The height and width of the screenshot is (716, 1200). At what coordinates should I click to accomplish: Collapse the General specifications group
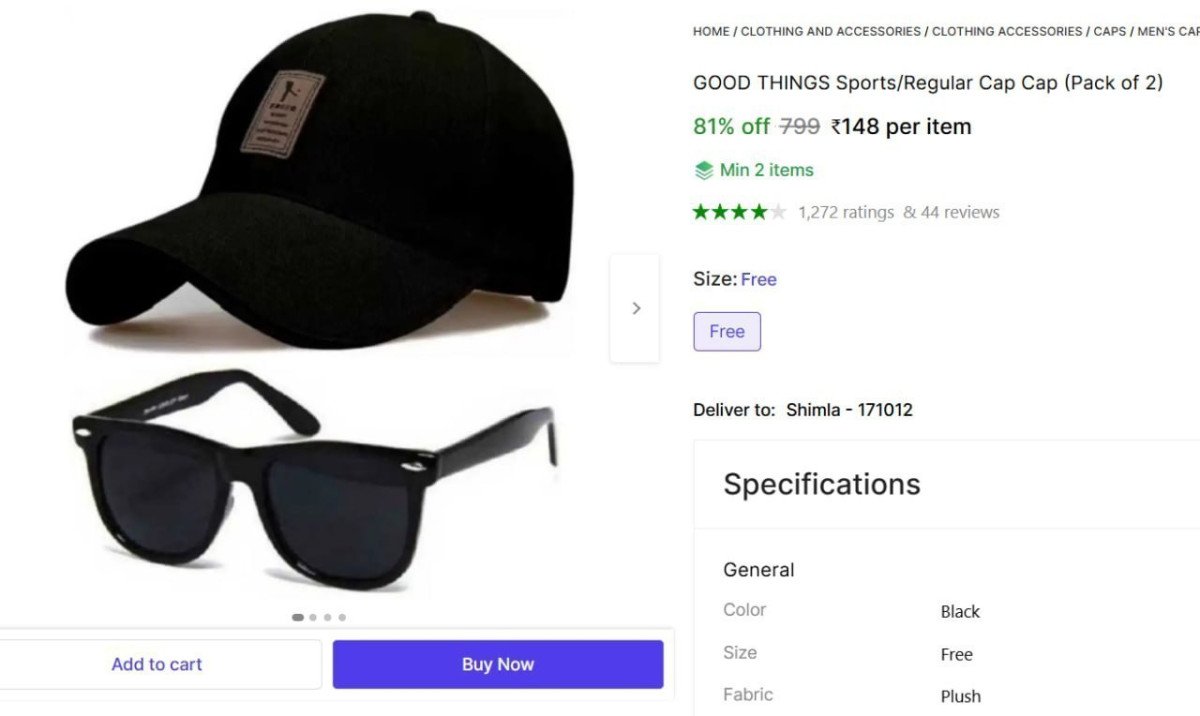[758, 570]
